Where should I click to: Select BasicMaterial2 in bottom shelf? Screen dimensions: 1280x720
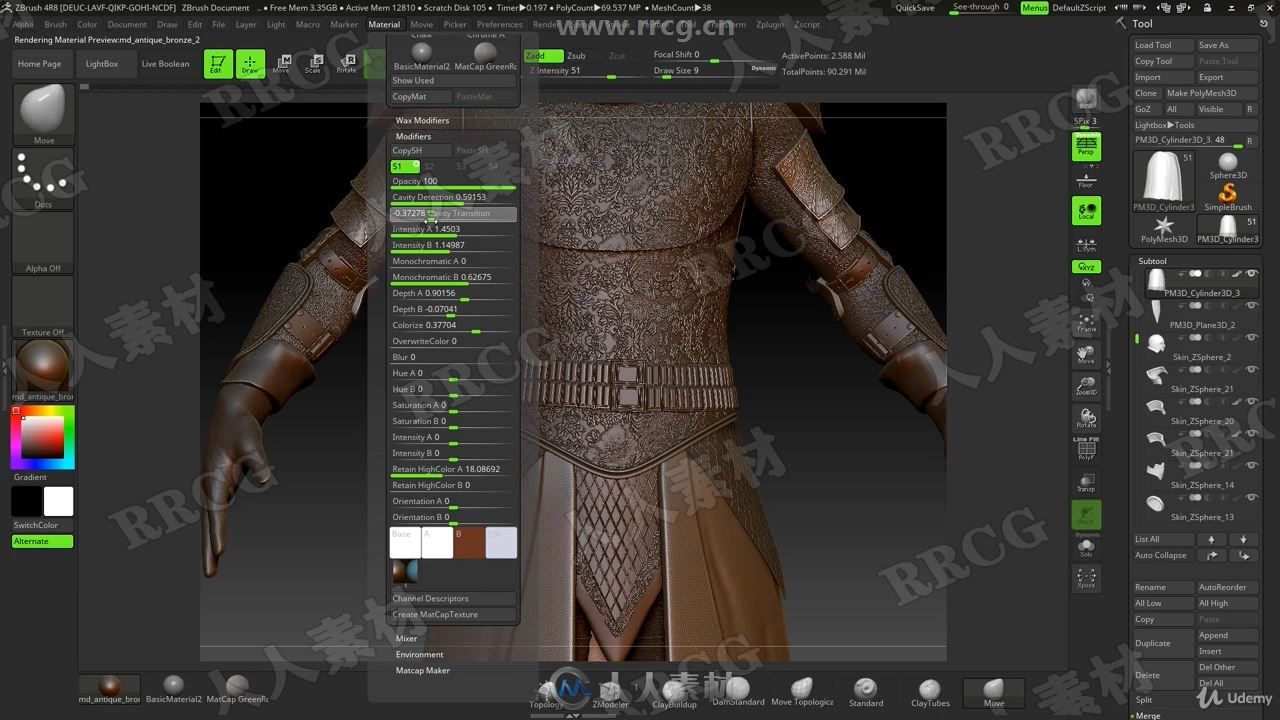174,688
